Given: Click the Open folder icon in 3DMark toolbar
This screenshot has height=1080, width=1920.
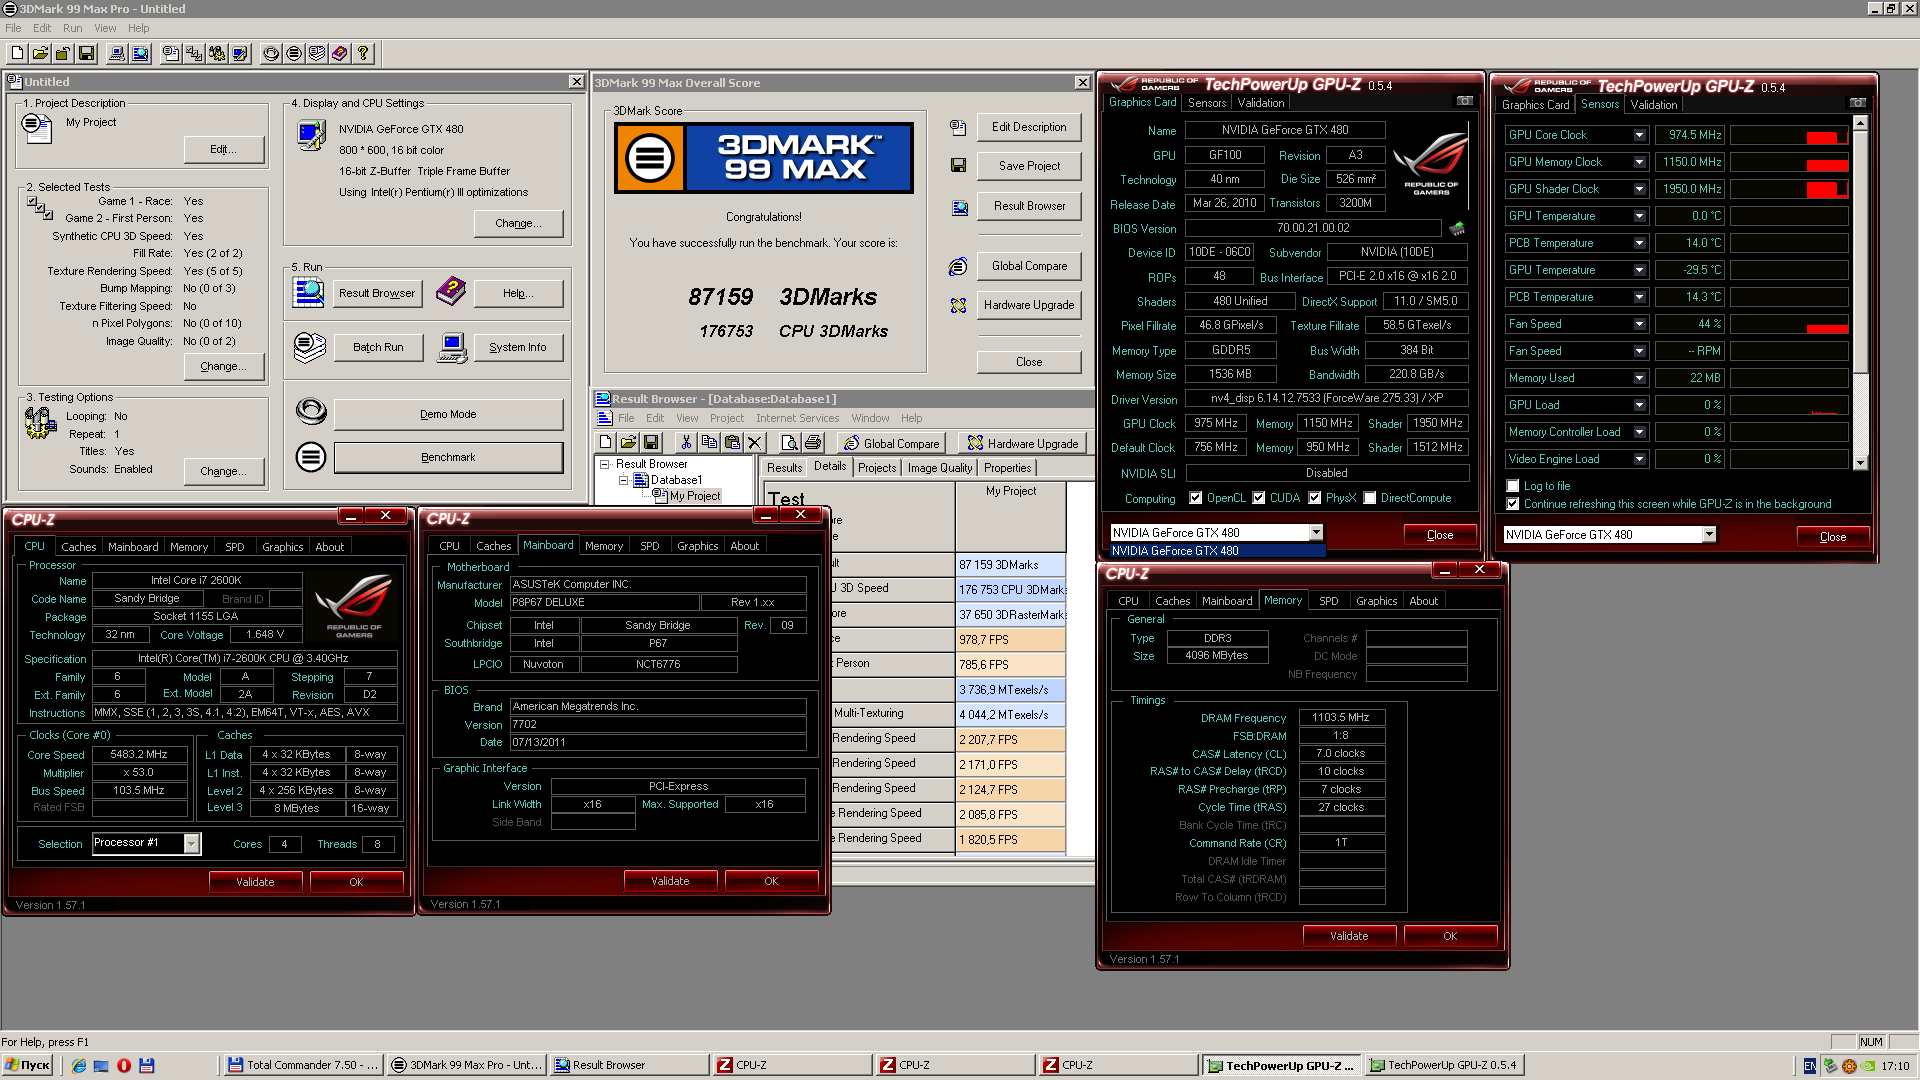Looking at the screenshot, I should [x=40, y=54].
